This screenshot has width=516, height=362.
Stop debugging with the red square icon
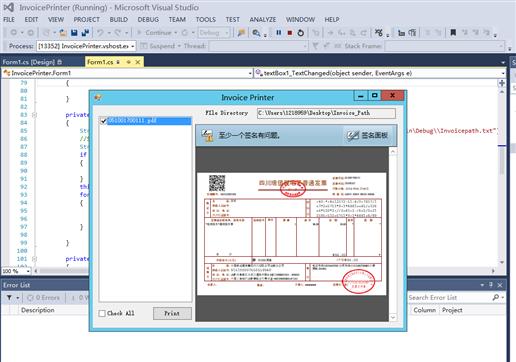coord(290,33)
